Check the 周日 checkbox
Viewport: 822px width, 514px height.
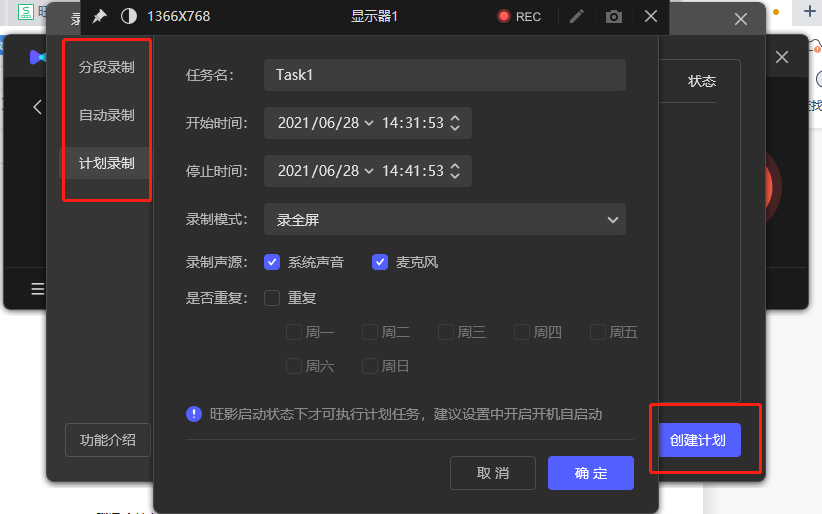(370, 366)
